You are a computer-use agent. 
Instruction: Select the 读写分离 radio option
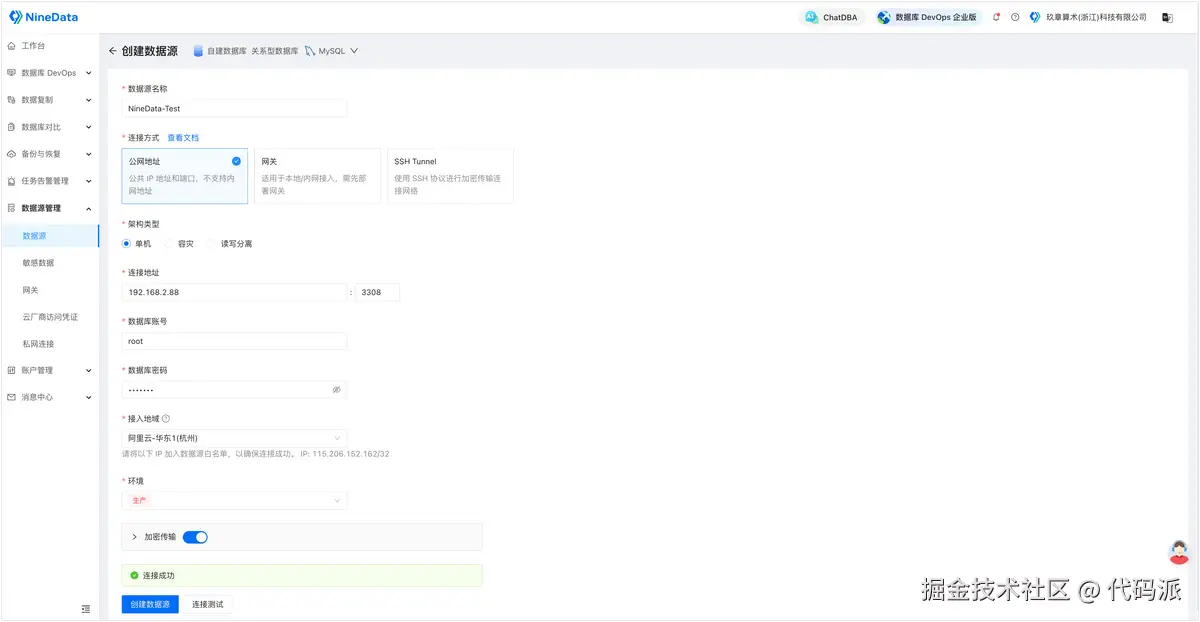point(229,244)
